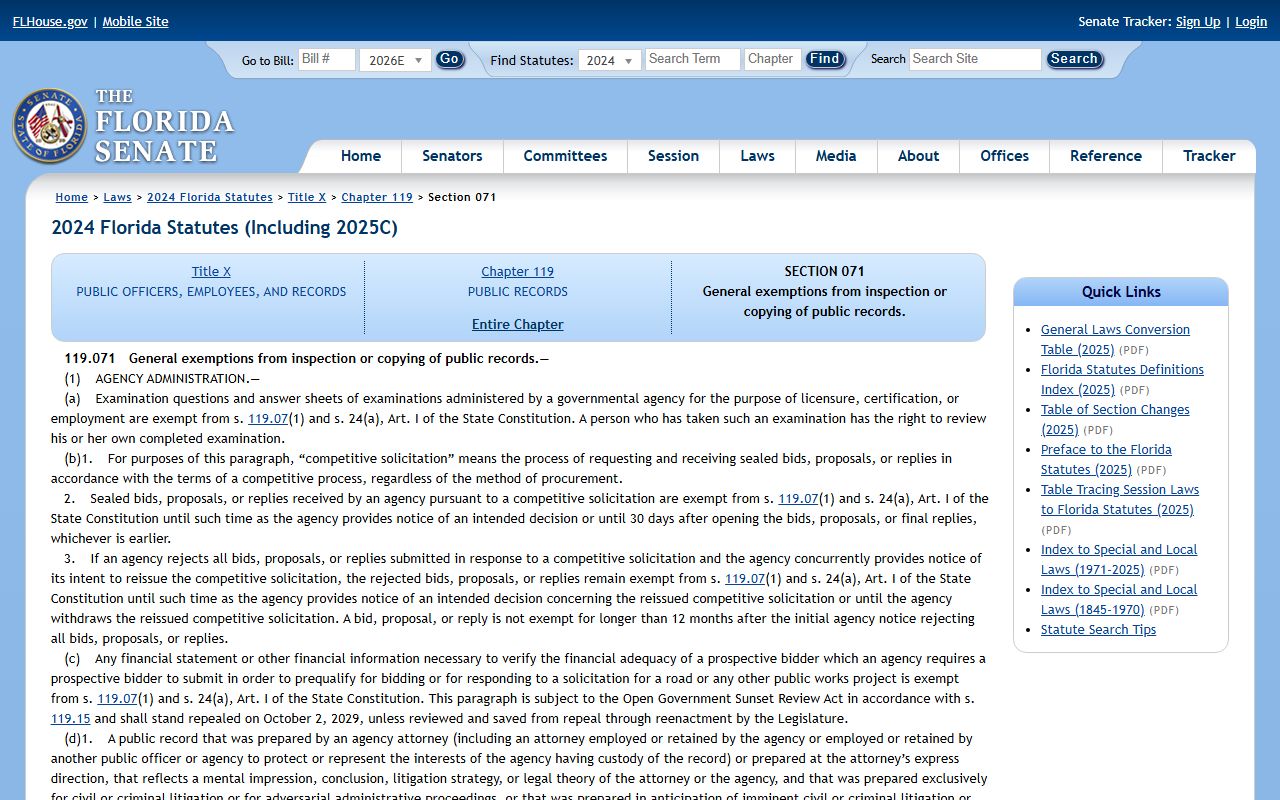The width and height of the screenshot is (1280, 800).
Task: Open the Home menu tab
Action: point(361,156)
